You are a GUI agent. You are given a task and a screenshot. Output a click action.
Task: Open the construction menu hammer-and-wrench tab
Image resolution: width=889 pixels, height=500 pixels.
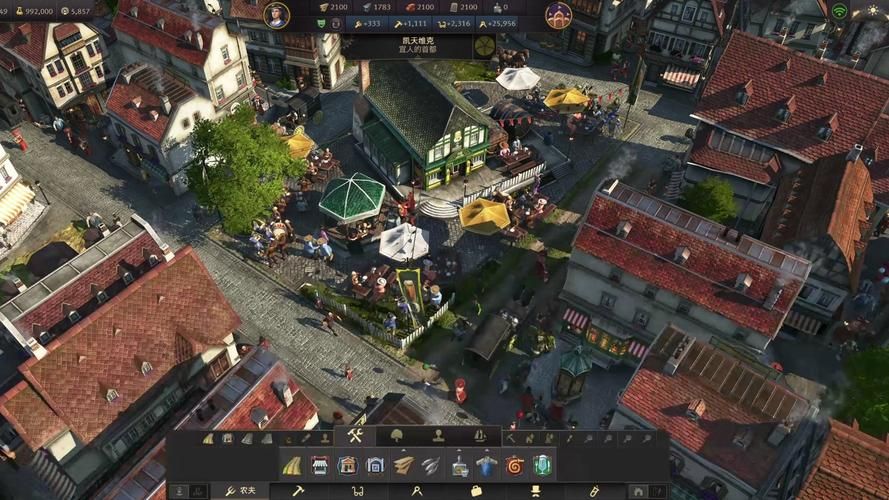(x=355, y=436)
